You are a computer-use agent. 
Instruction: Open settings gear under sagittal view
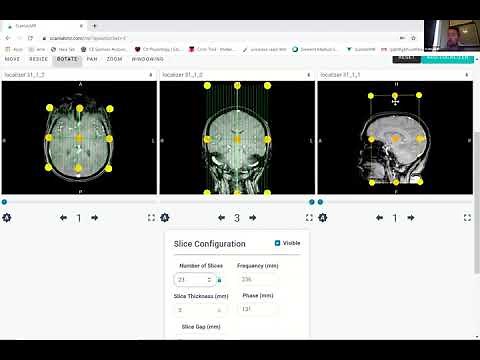coord(323,218)
